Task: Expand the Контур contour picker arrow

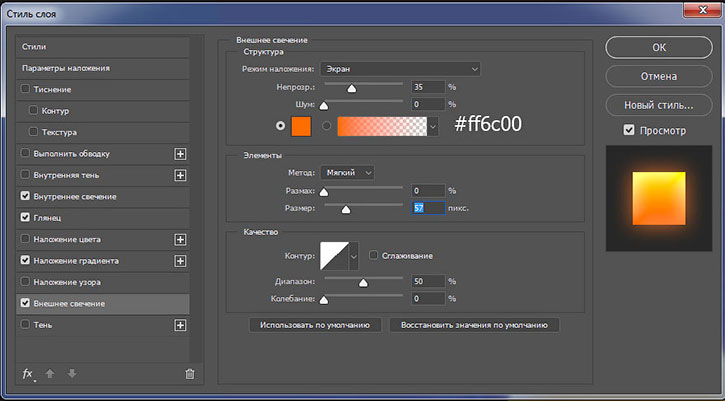Action: coord(354,256)
